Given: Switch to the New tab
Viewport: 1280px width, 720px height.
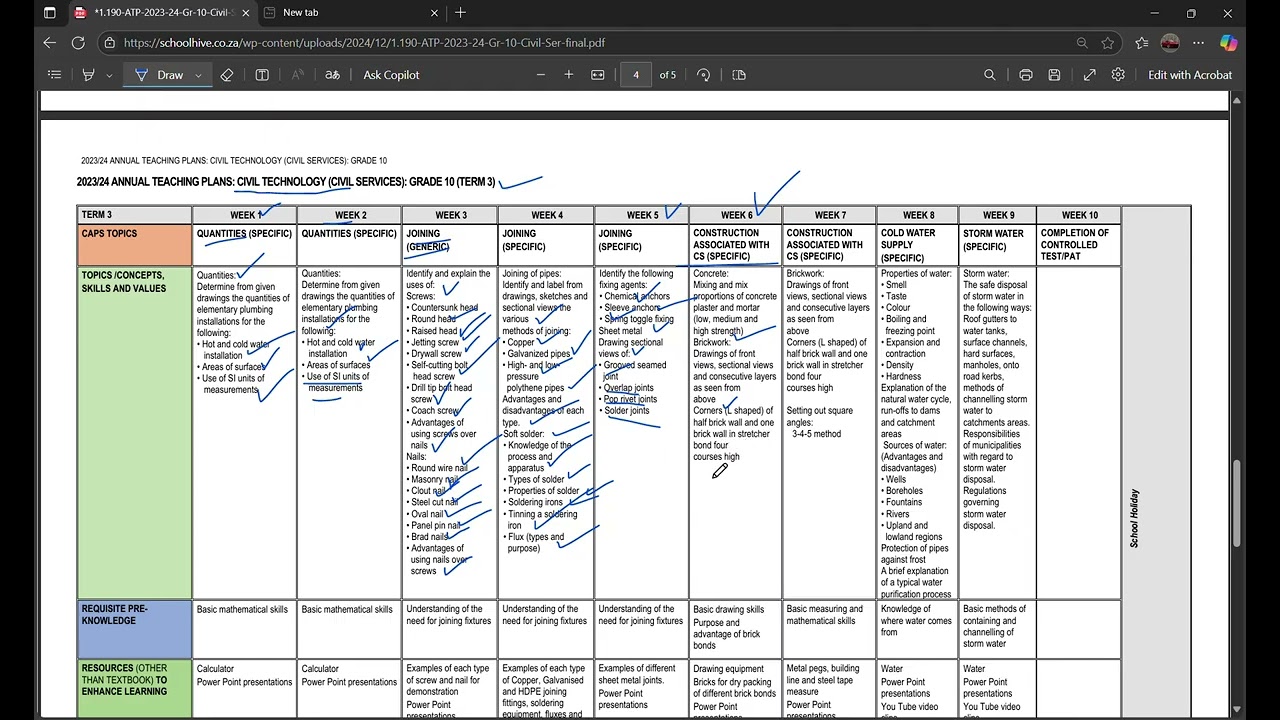Looking at the screenshot, I should click(350, 13).
